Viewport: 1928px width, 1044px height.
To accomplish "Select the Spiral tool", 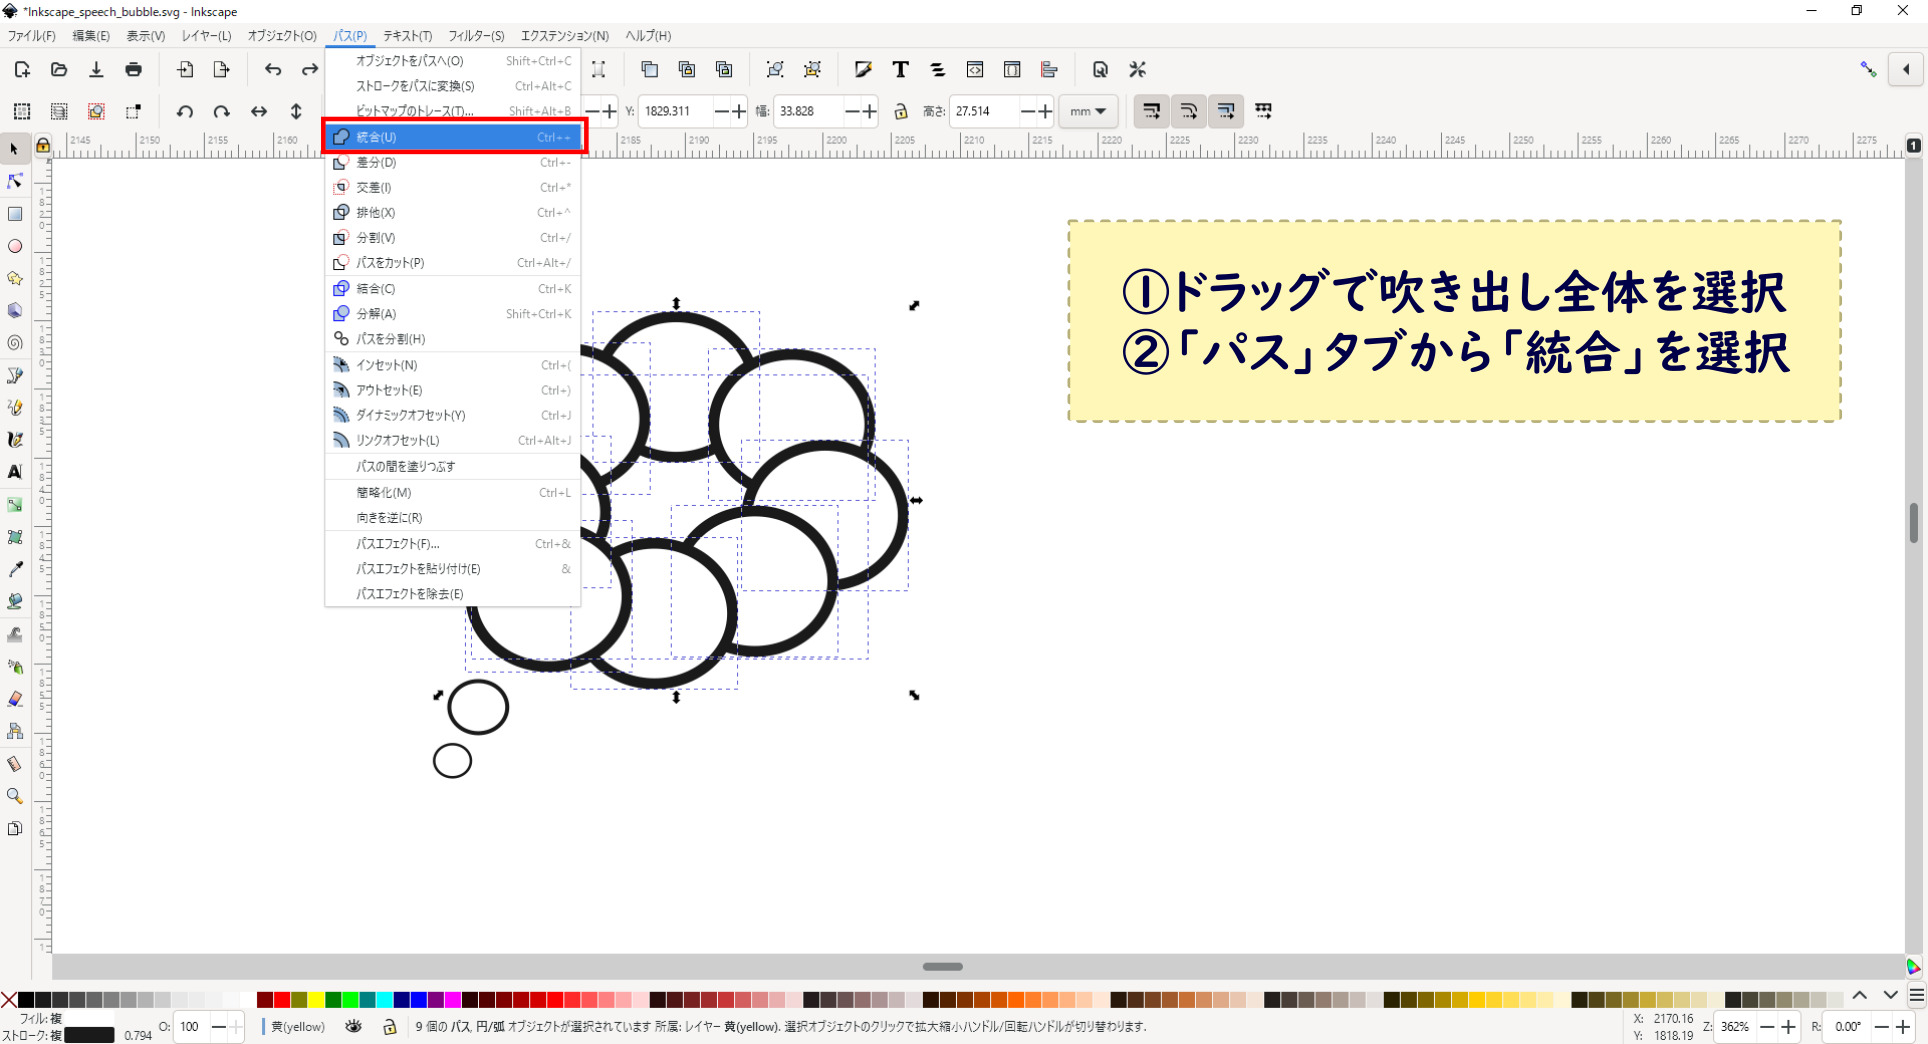I will (16, 343).
